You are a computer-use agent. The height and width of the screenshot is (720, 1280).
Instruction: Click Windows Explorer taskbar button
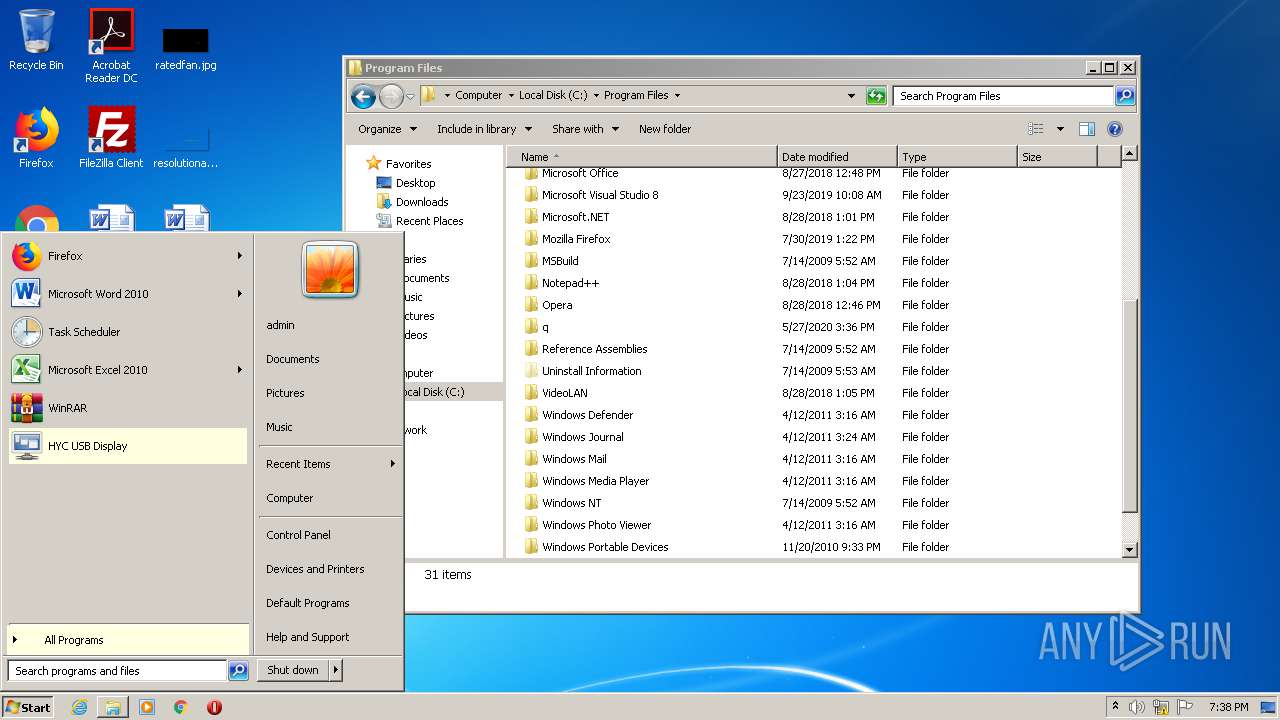click(x=113, y=707)
